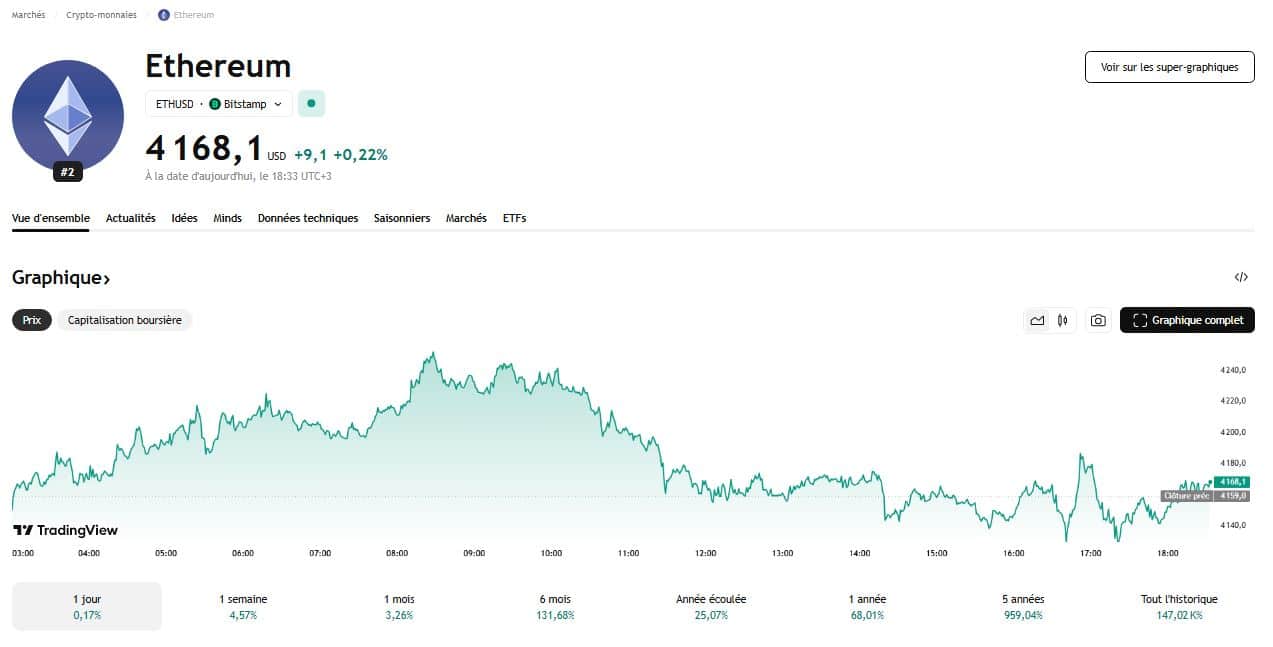1273x647 pixels.
Task: Open the embed code icon
Action: (1241, 277)
